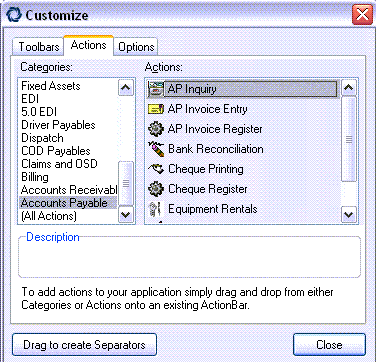376x362 pixels.
Task: Select the Fixed Assets category
Action: (x=51, y=86)
